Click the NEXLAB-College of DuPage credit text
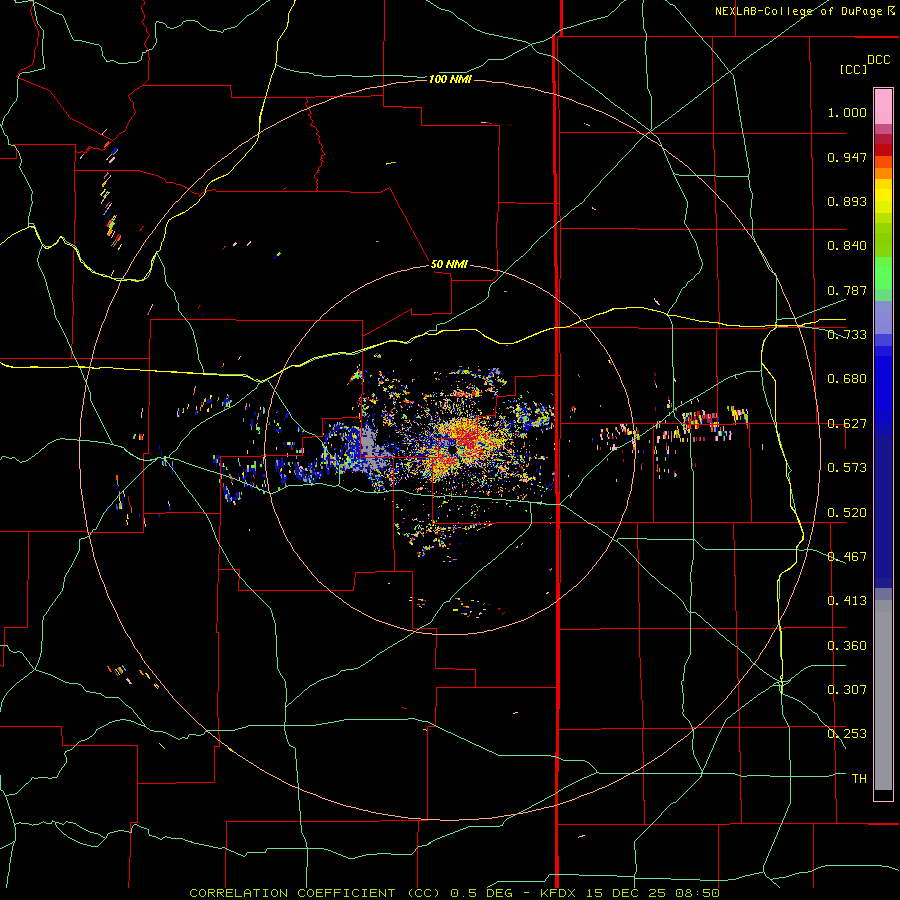 [804, 11]
